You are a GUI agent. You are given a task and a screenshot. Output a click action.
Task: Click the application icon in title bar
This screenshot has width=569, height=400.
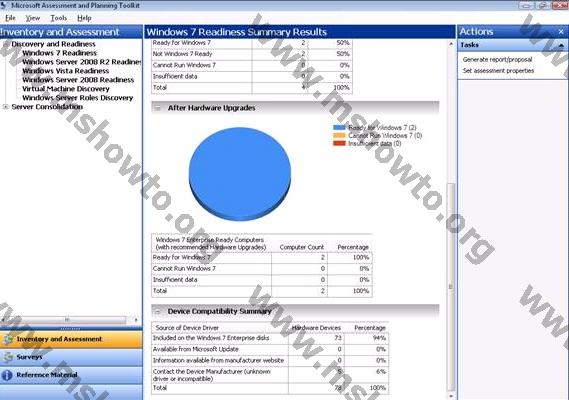point(3,5)
